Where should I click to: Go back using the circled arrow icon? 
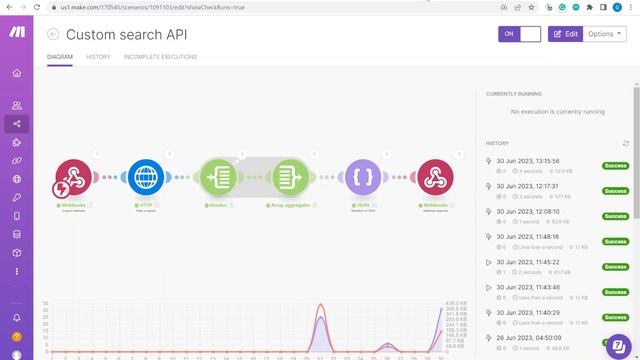(x=53, y=34)
